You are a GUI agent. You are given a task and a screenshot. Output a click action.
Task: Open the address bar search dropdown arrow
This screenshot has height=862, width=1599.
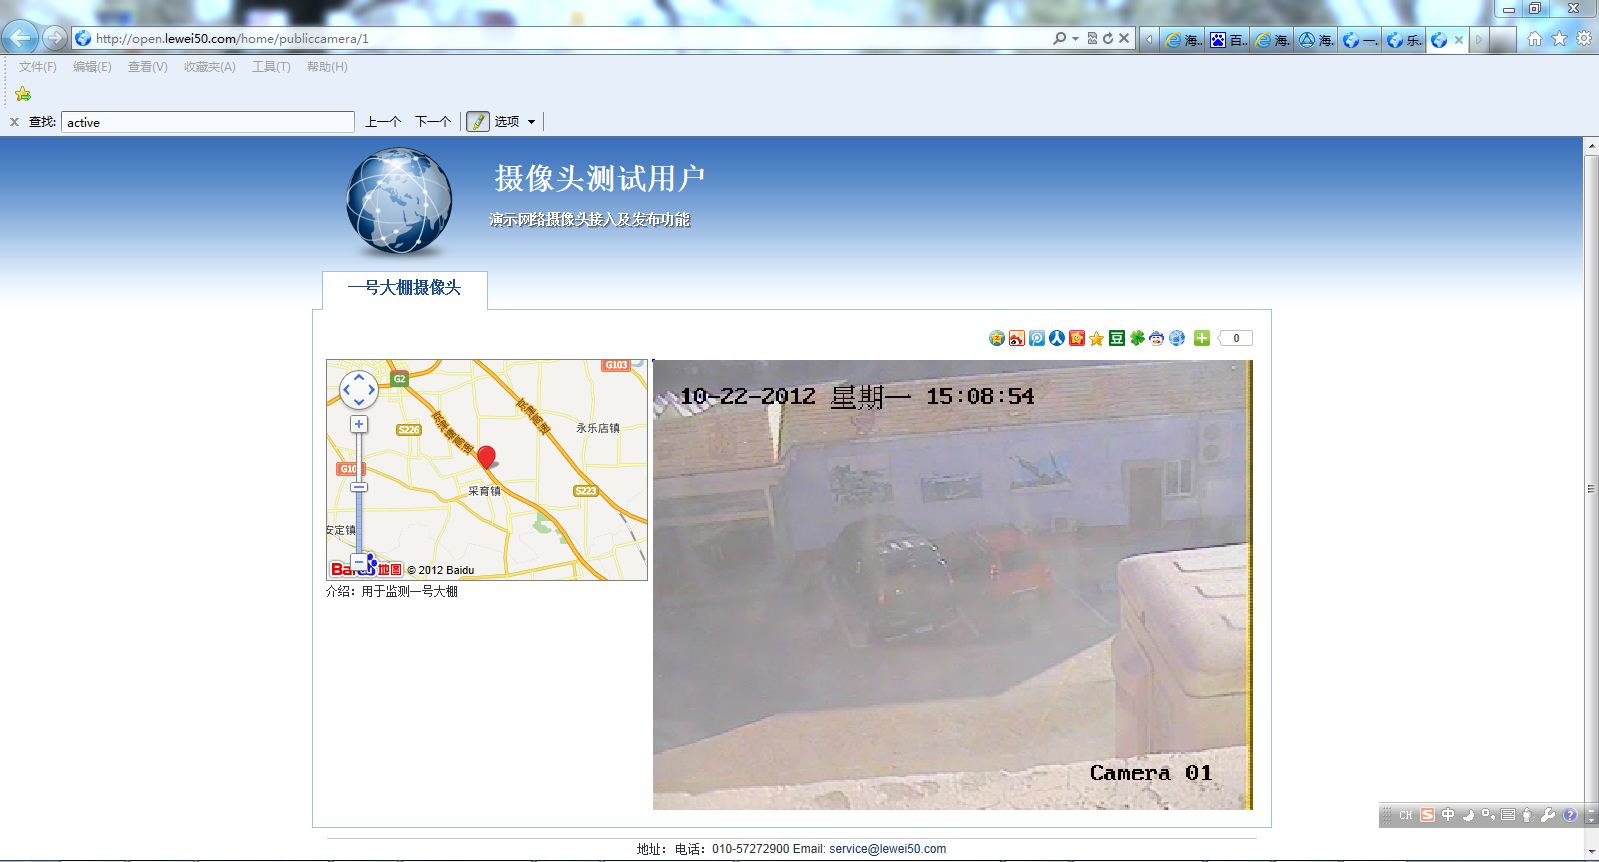click(1075, 39)
